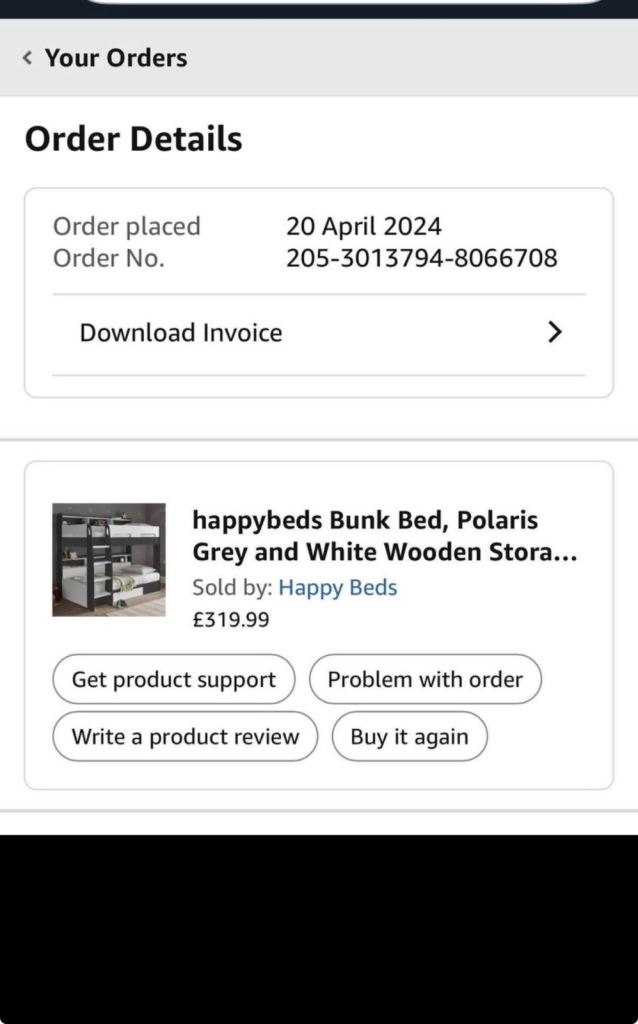Click the 20 April 2024 order date
The width and height of the screenshot is (638, 1024).
(x=363, y=226)
